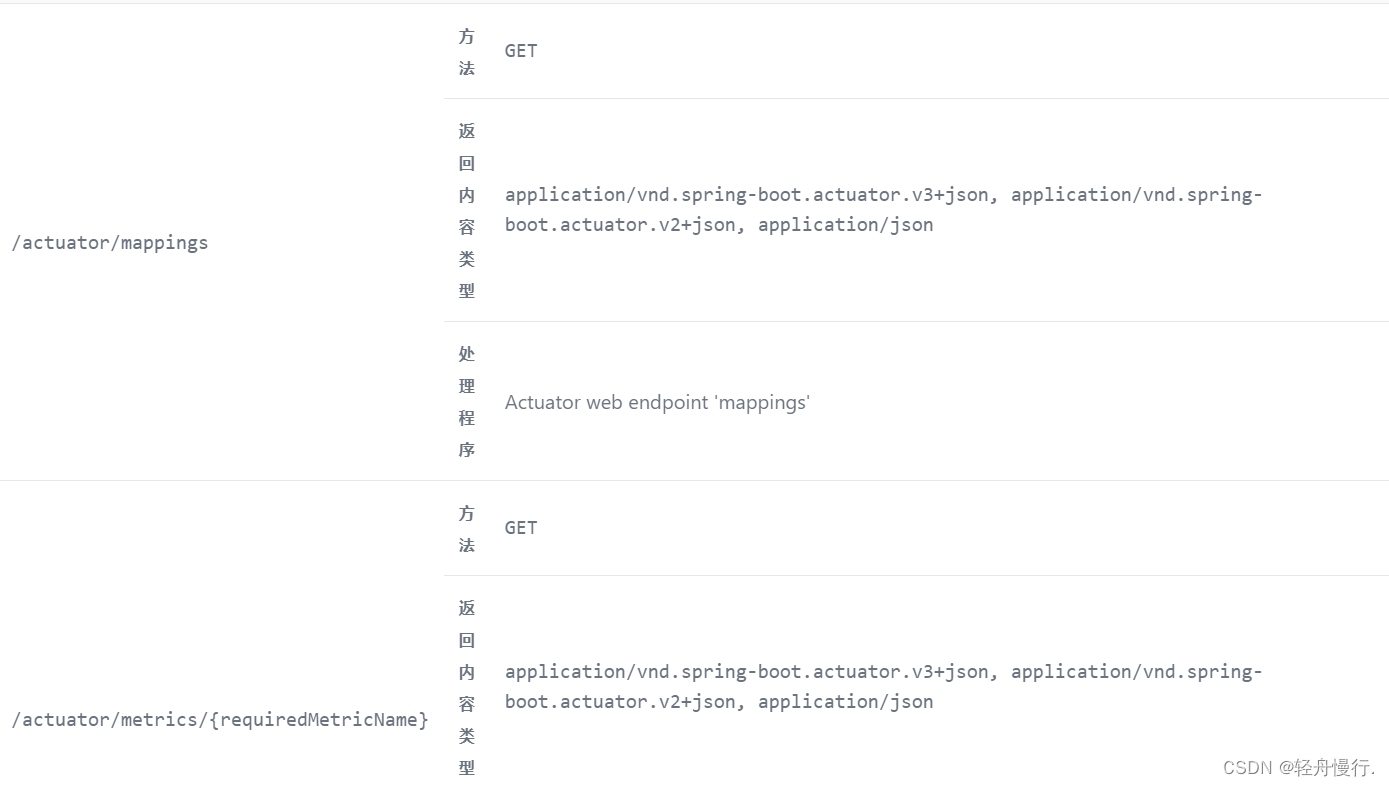This screenshot has width=1389, height=786.
Task: Select the /actuator/metrics/{requiredMetricName} path text
Action: click(x=220, y=720)
